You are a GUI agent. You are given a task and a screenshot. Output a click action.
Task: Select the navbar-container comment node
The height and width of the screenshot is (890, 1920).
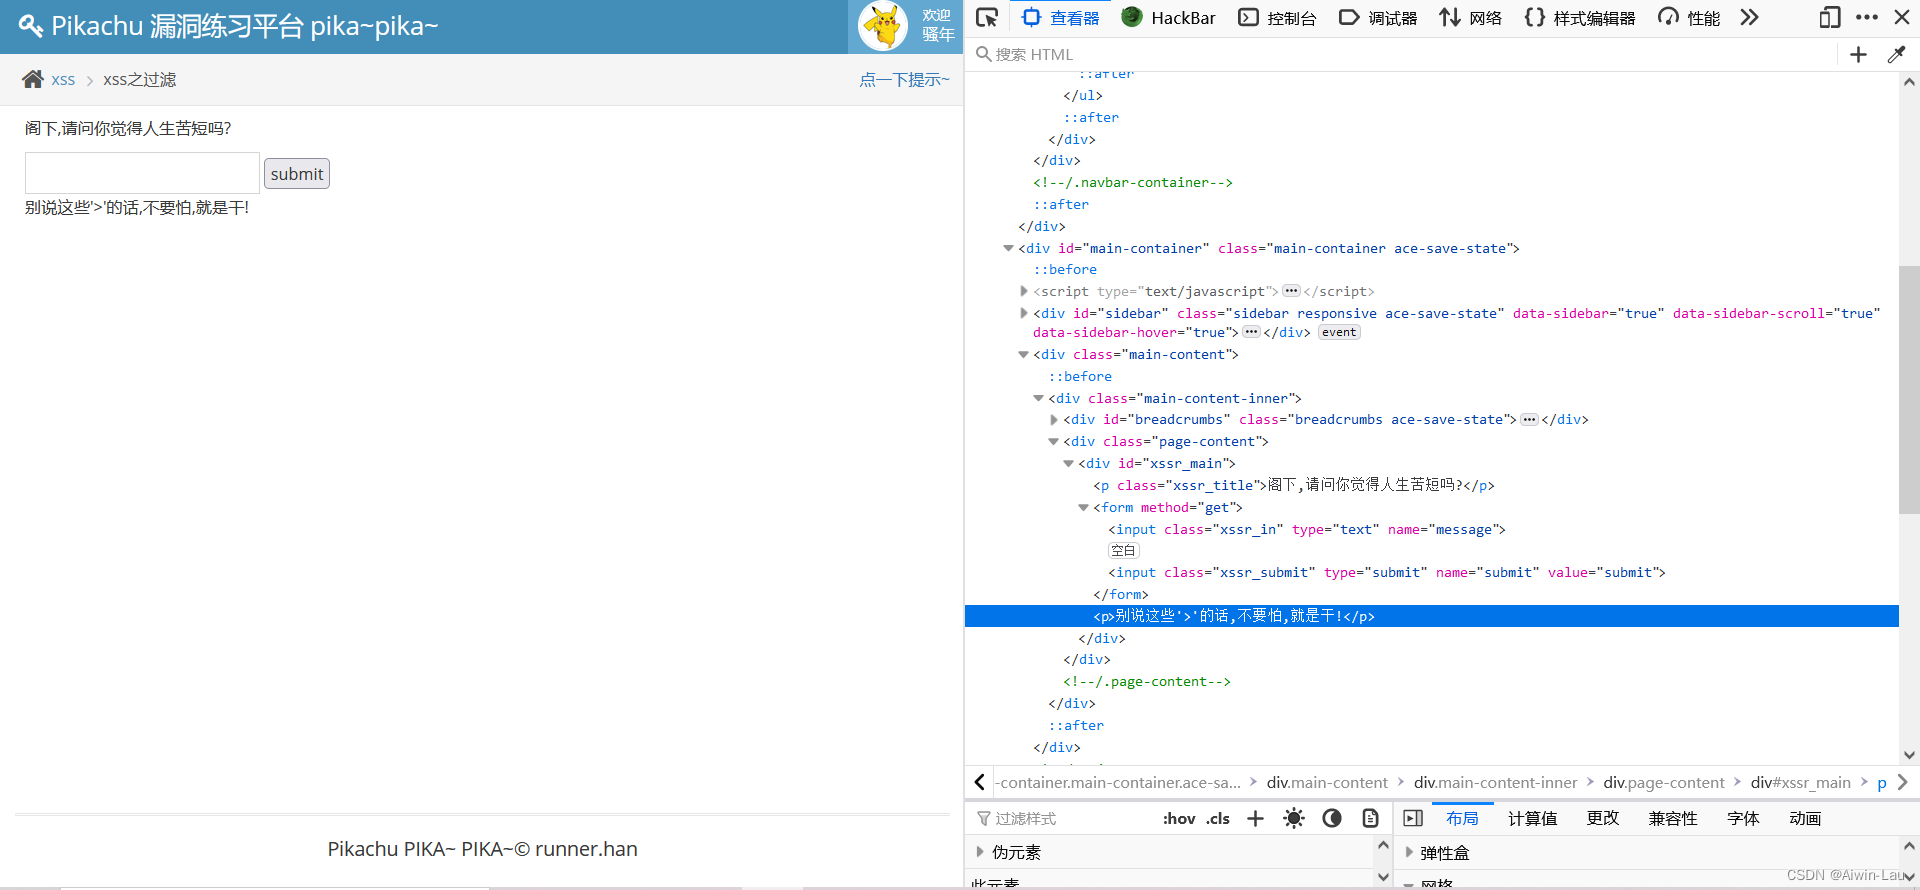pyautogui.click(x=1132, y=182)
